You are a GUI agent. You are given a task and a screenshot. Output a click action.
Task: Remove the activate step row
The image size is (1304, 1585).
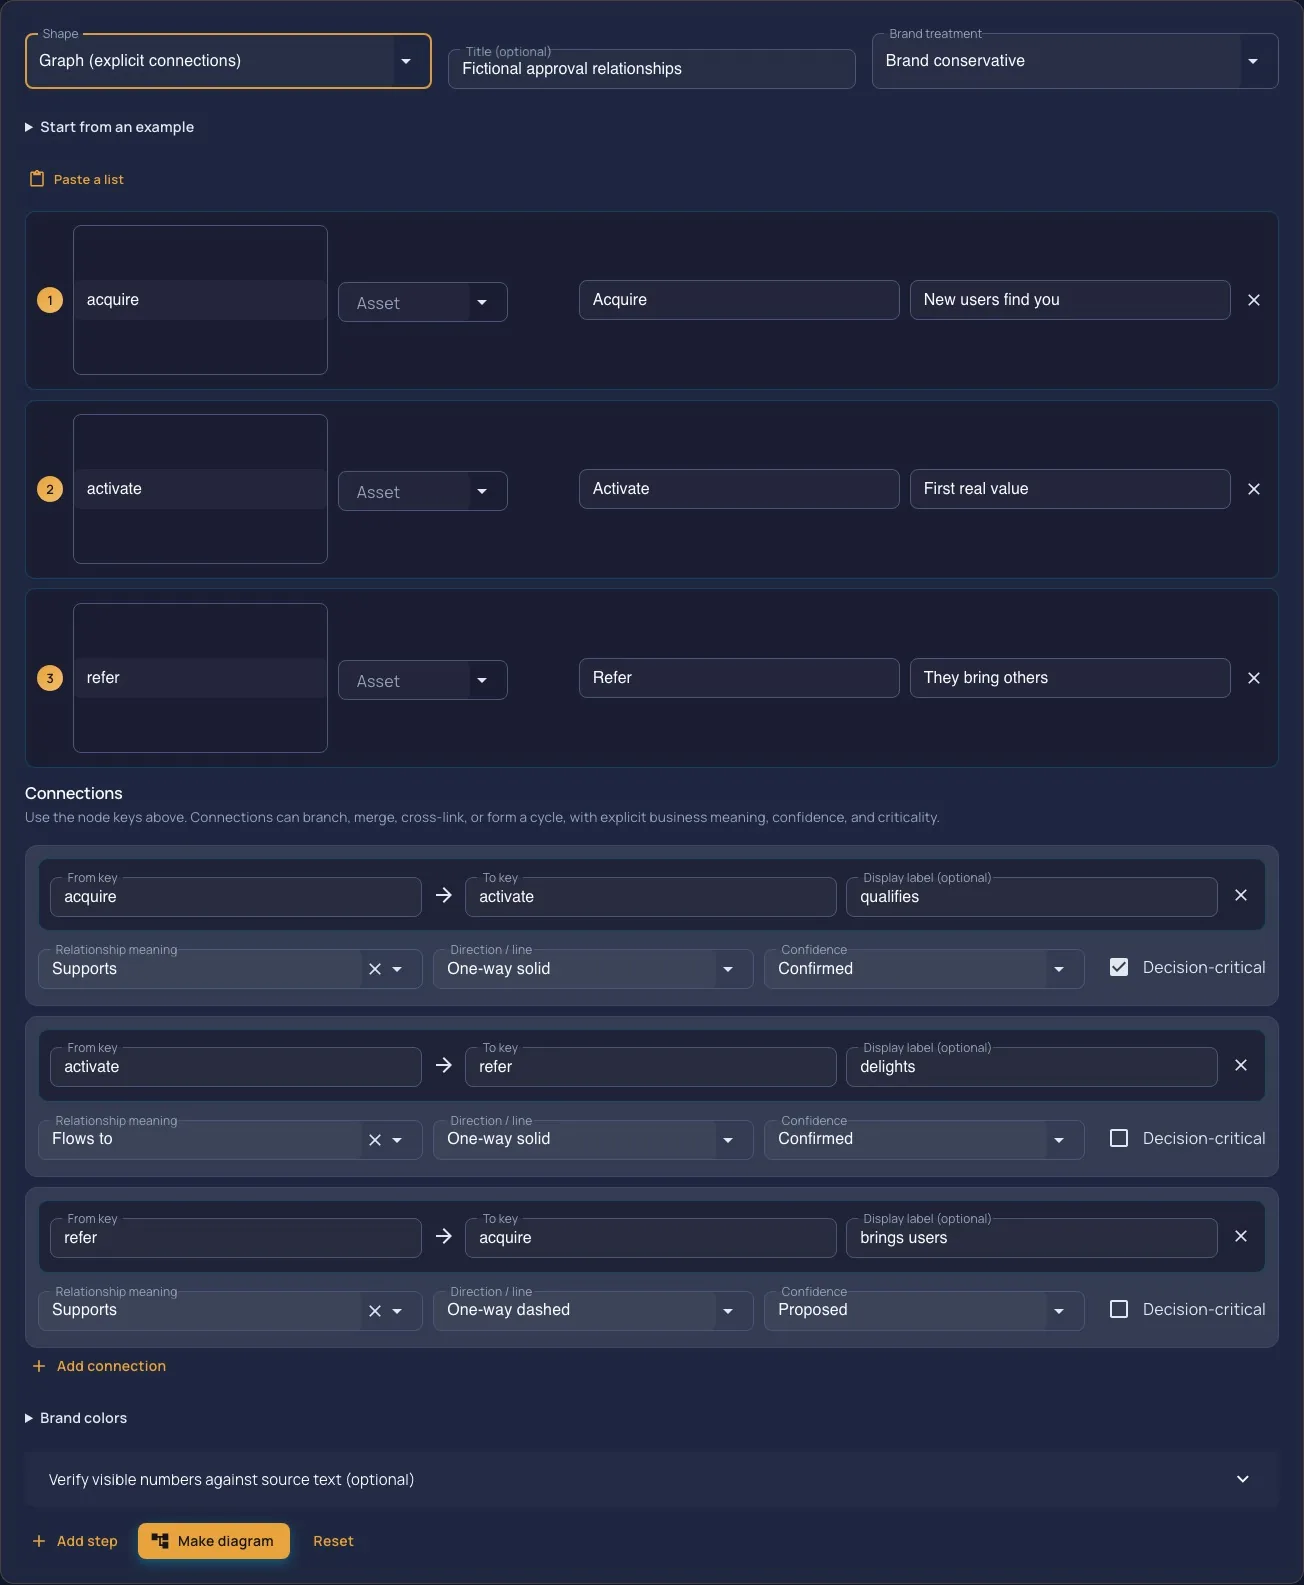pos(1254,489)
